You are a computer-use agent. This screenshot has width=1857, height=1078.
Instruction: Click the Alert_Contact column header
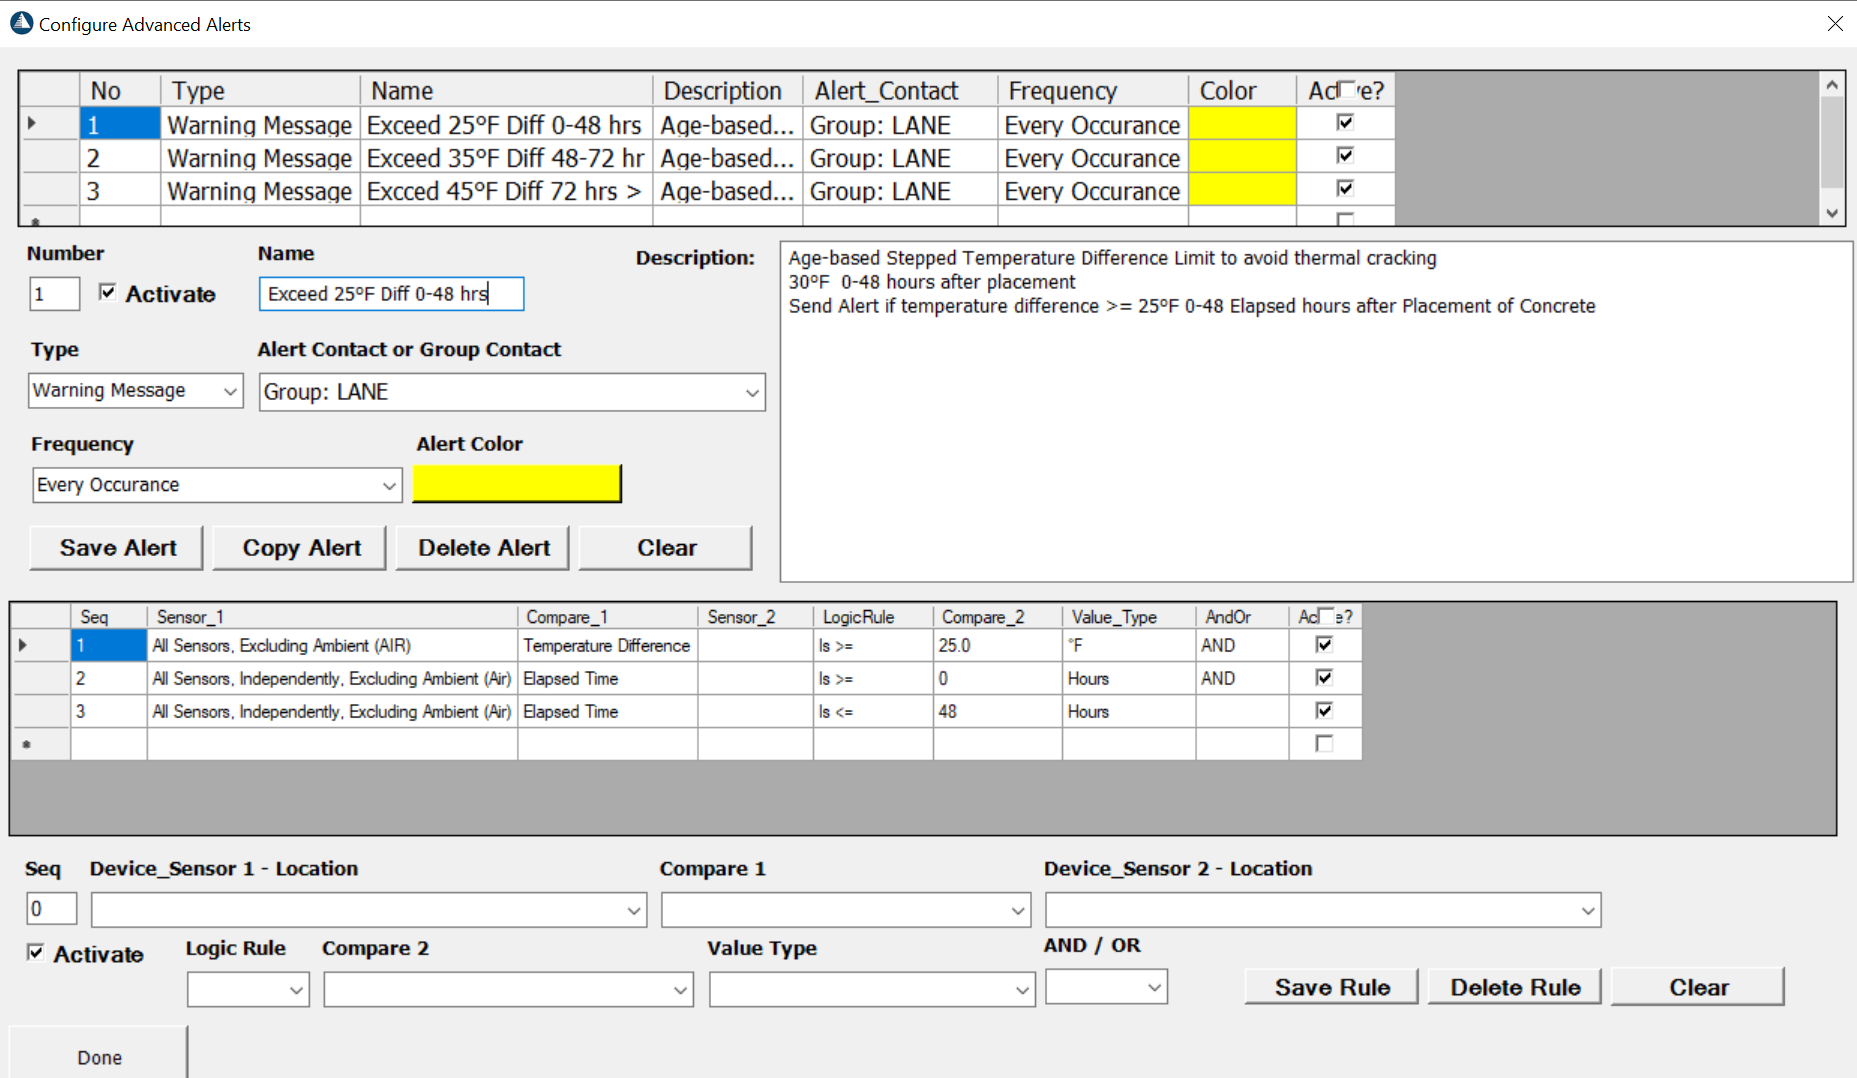coord(900,91)
